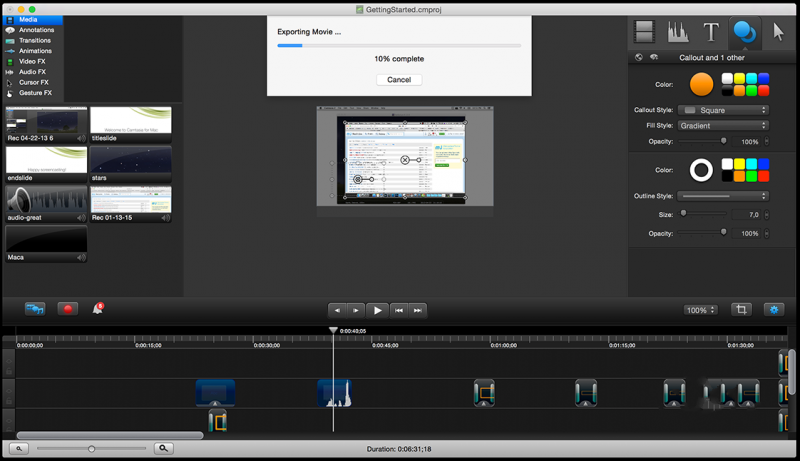Screen dimensions: 800x461
Task: Click the red record button
Action: [68, 309]
